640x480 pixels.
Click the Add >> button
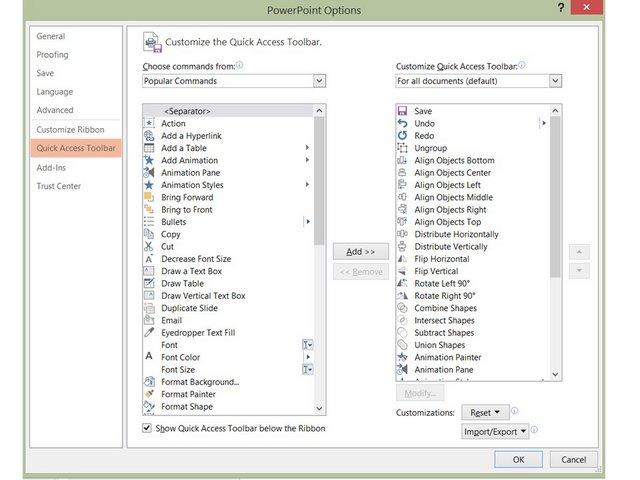point(360,251)
